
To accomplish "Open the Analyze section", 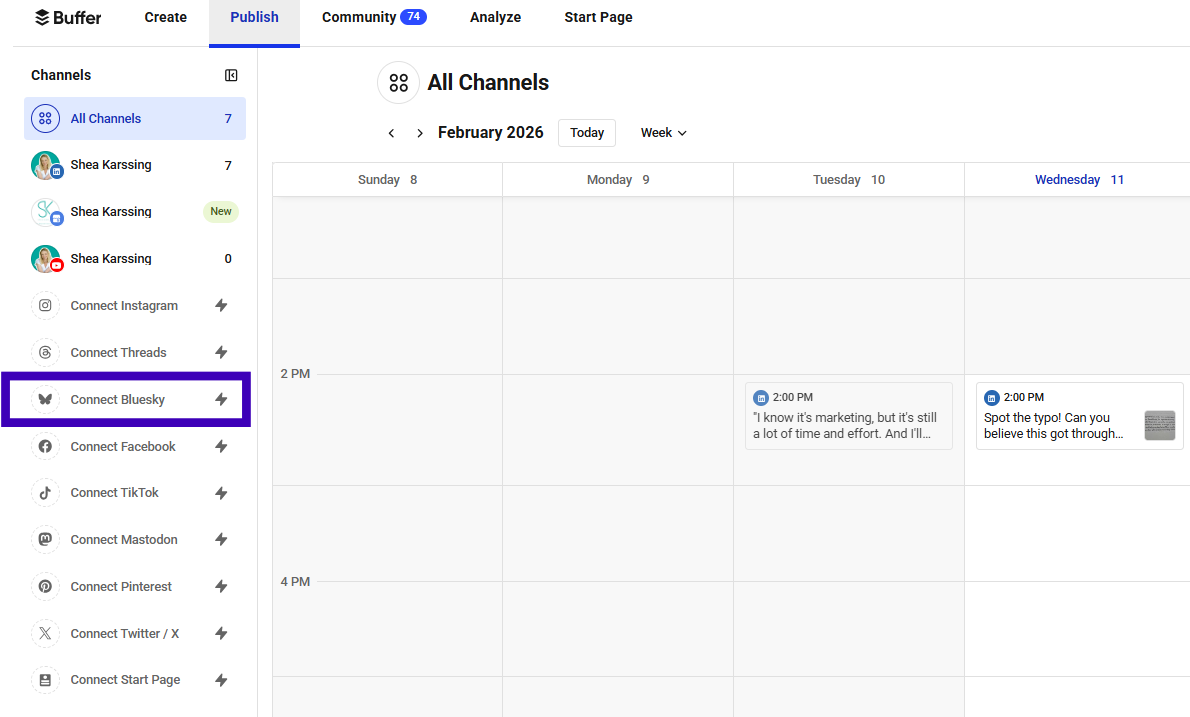I will (495, 17).
